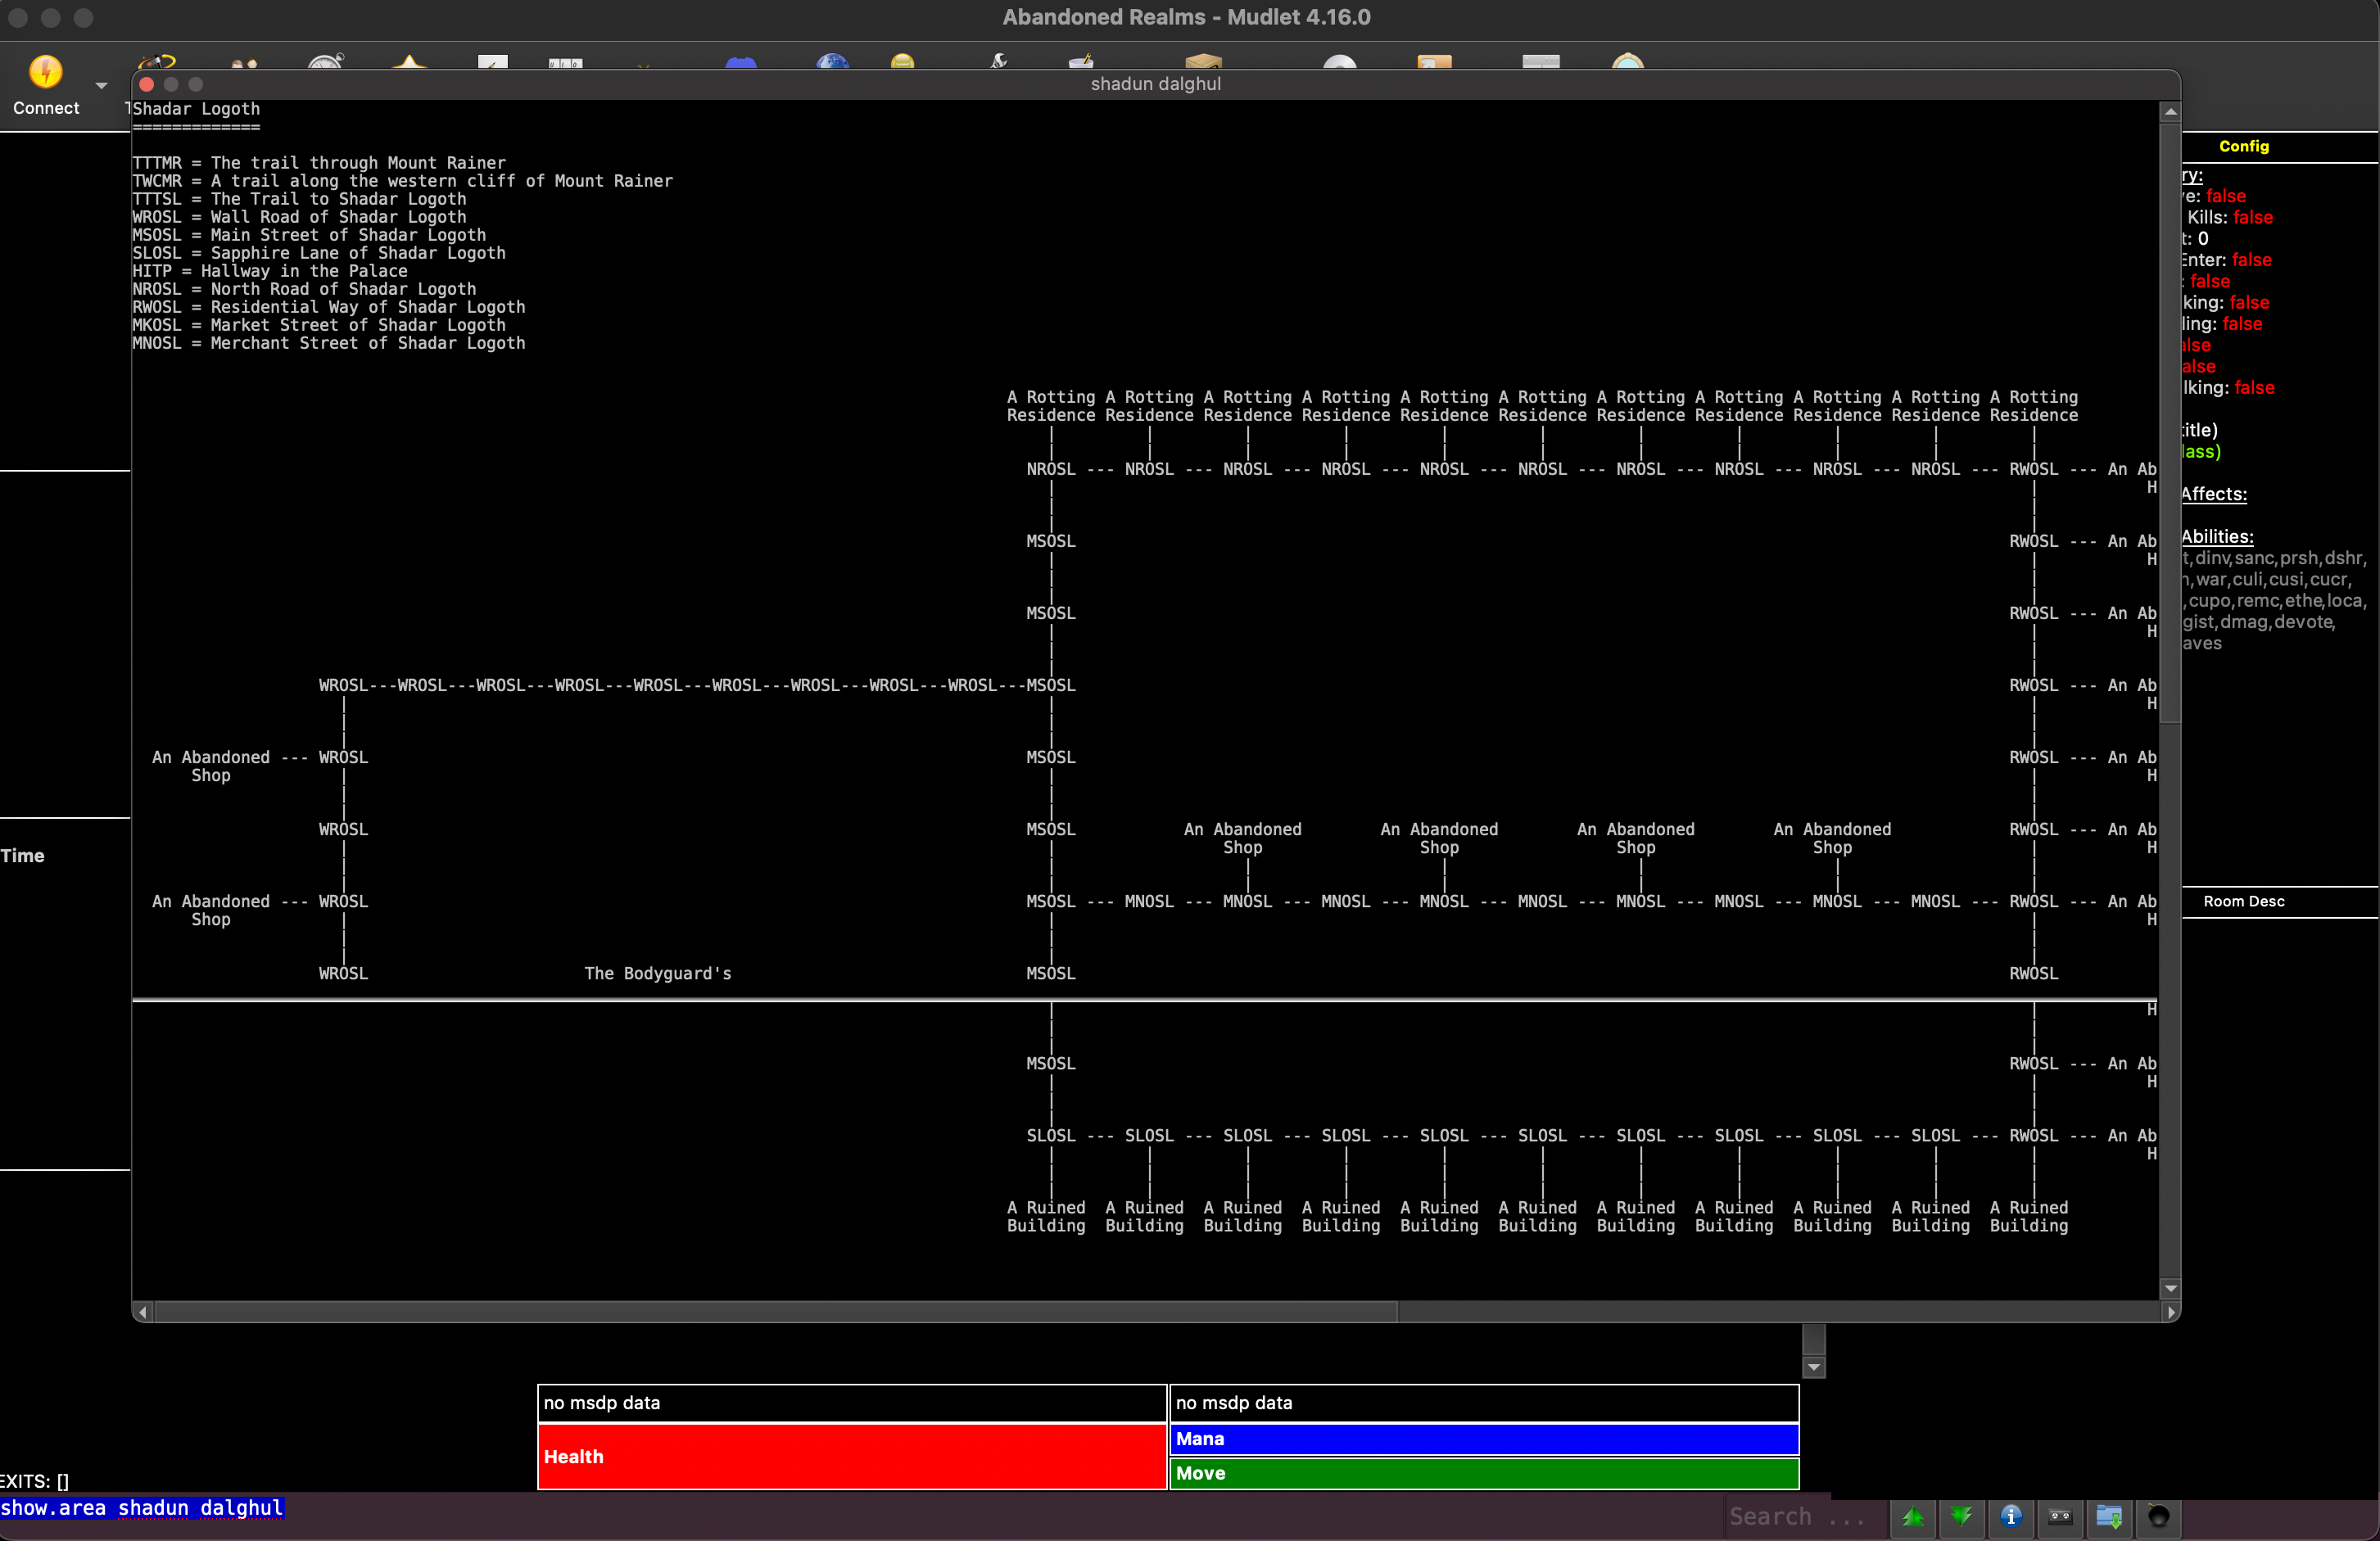Click the blue Mana gauge
Image resolution: width=2380 pixels, height=1541 pixels.
click(1483, 1439)
